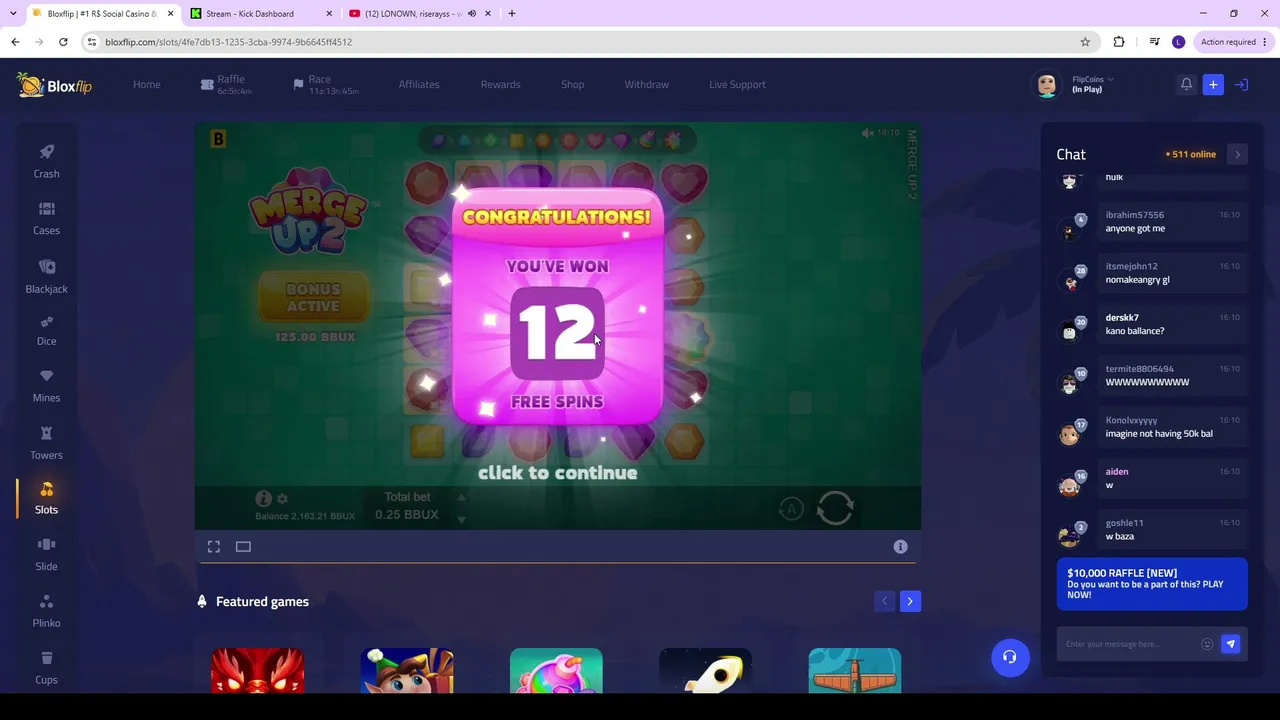Open the Race page

(326, 85)
